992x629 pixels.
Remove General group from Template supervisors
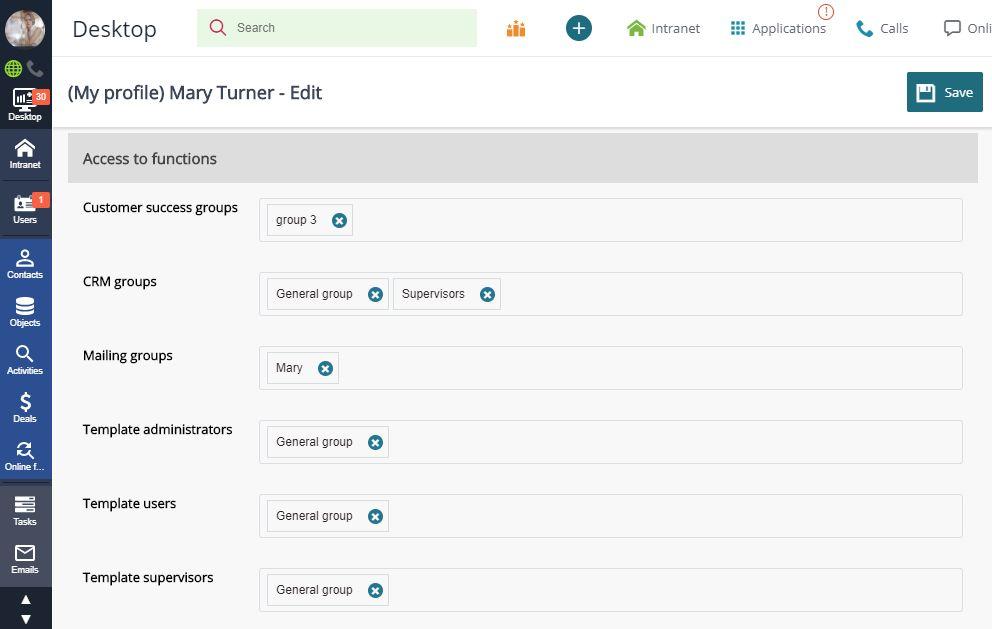375,590
